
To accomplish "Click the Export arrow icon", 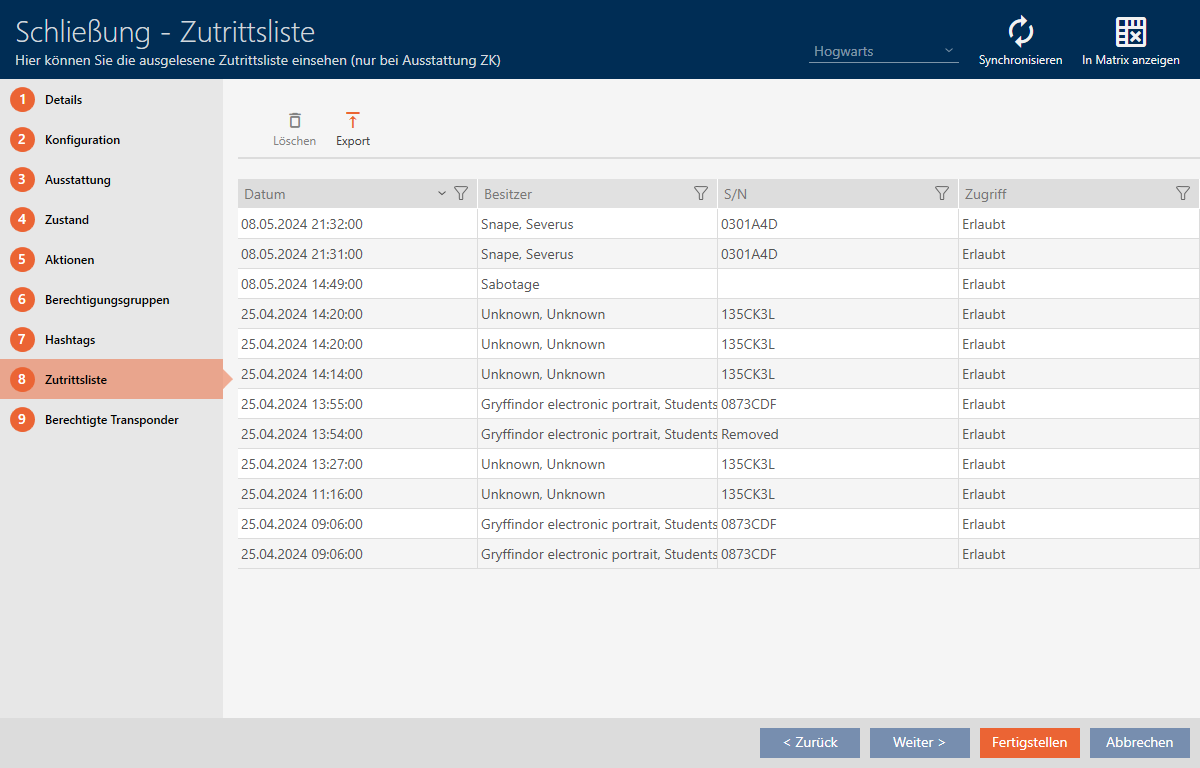I will (352, 120).
